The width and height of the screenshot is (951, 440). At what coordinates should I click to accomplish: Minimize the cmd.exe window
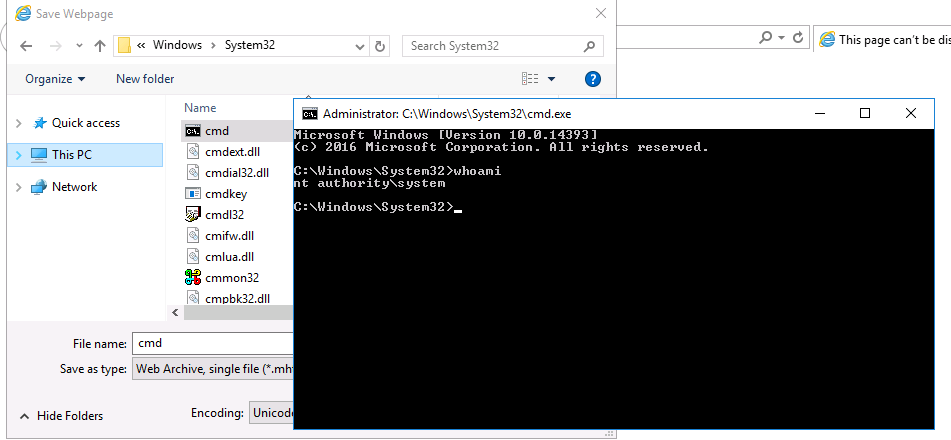[820, 113]
